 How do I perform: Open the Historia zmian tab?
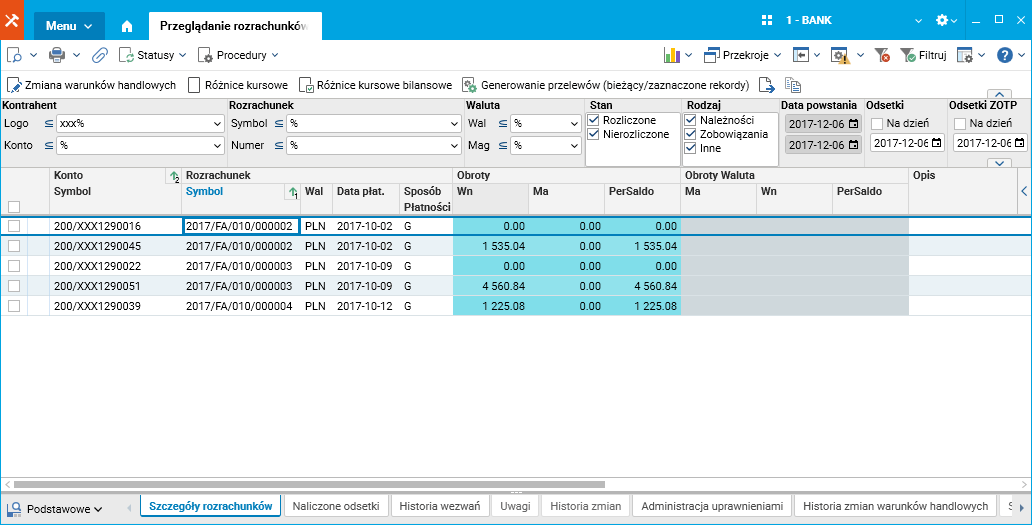pos(586,506)
